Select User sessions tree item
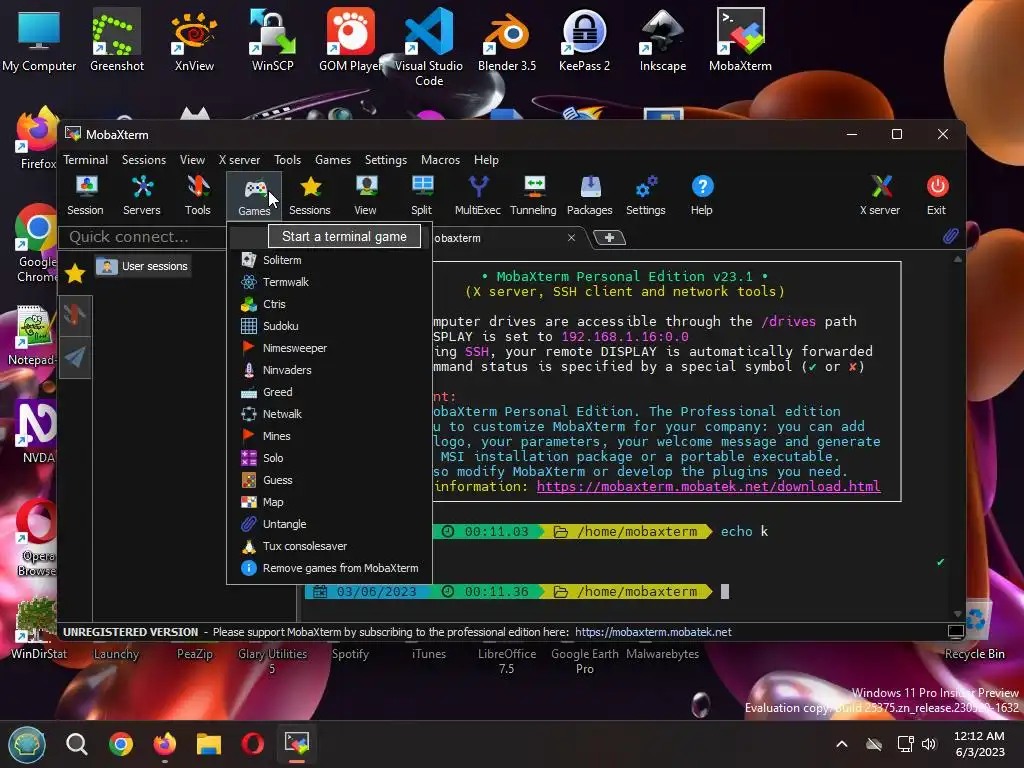The image size is (1024, 768). (144, 266)
